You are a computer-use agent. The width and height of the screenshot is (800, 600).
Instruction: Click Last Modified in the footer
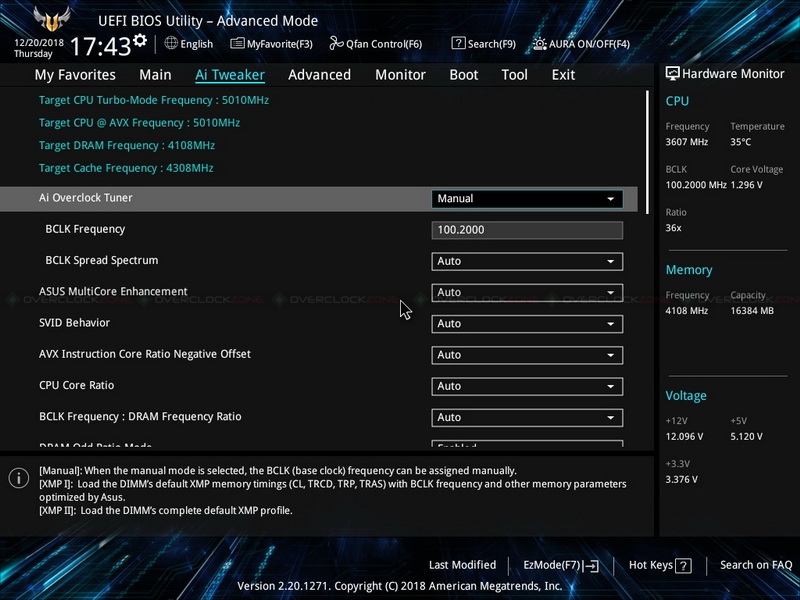(x=462, y=565)
